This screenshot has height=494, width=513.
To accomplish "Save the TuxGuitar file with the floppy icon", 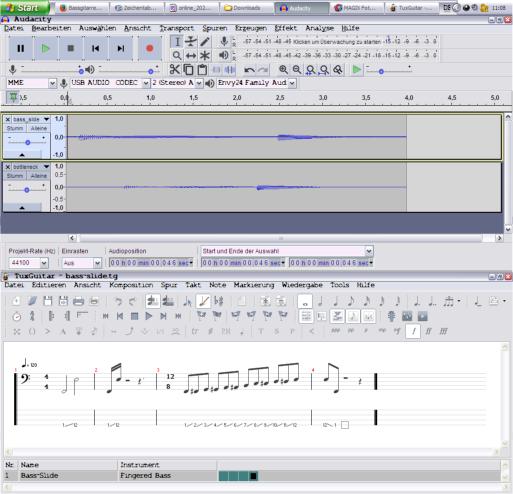I will pyautogui.click(x=48, y=301).
